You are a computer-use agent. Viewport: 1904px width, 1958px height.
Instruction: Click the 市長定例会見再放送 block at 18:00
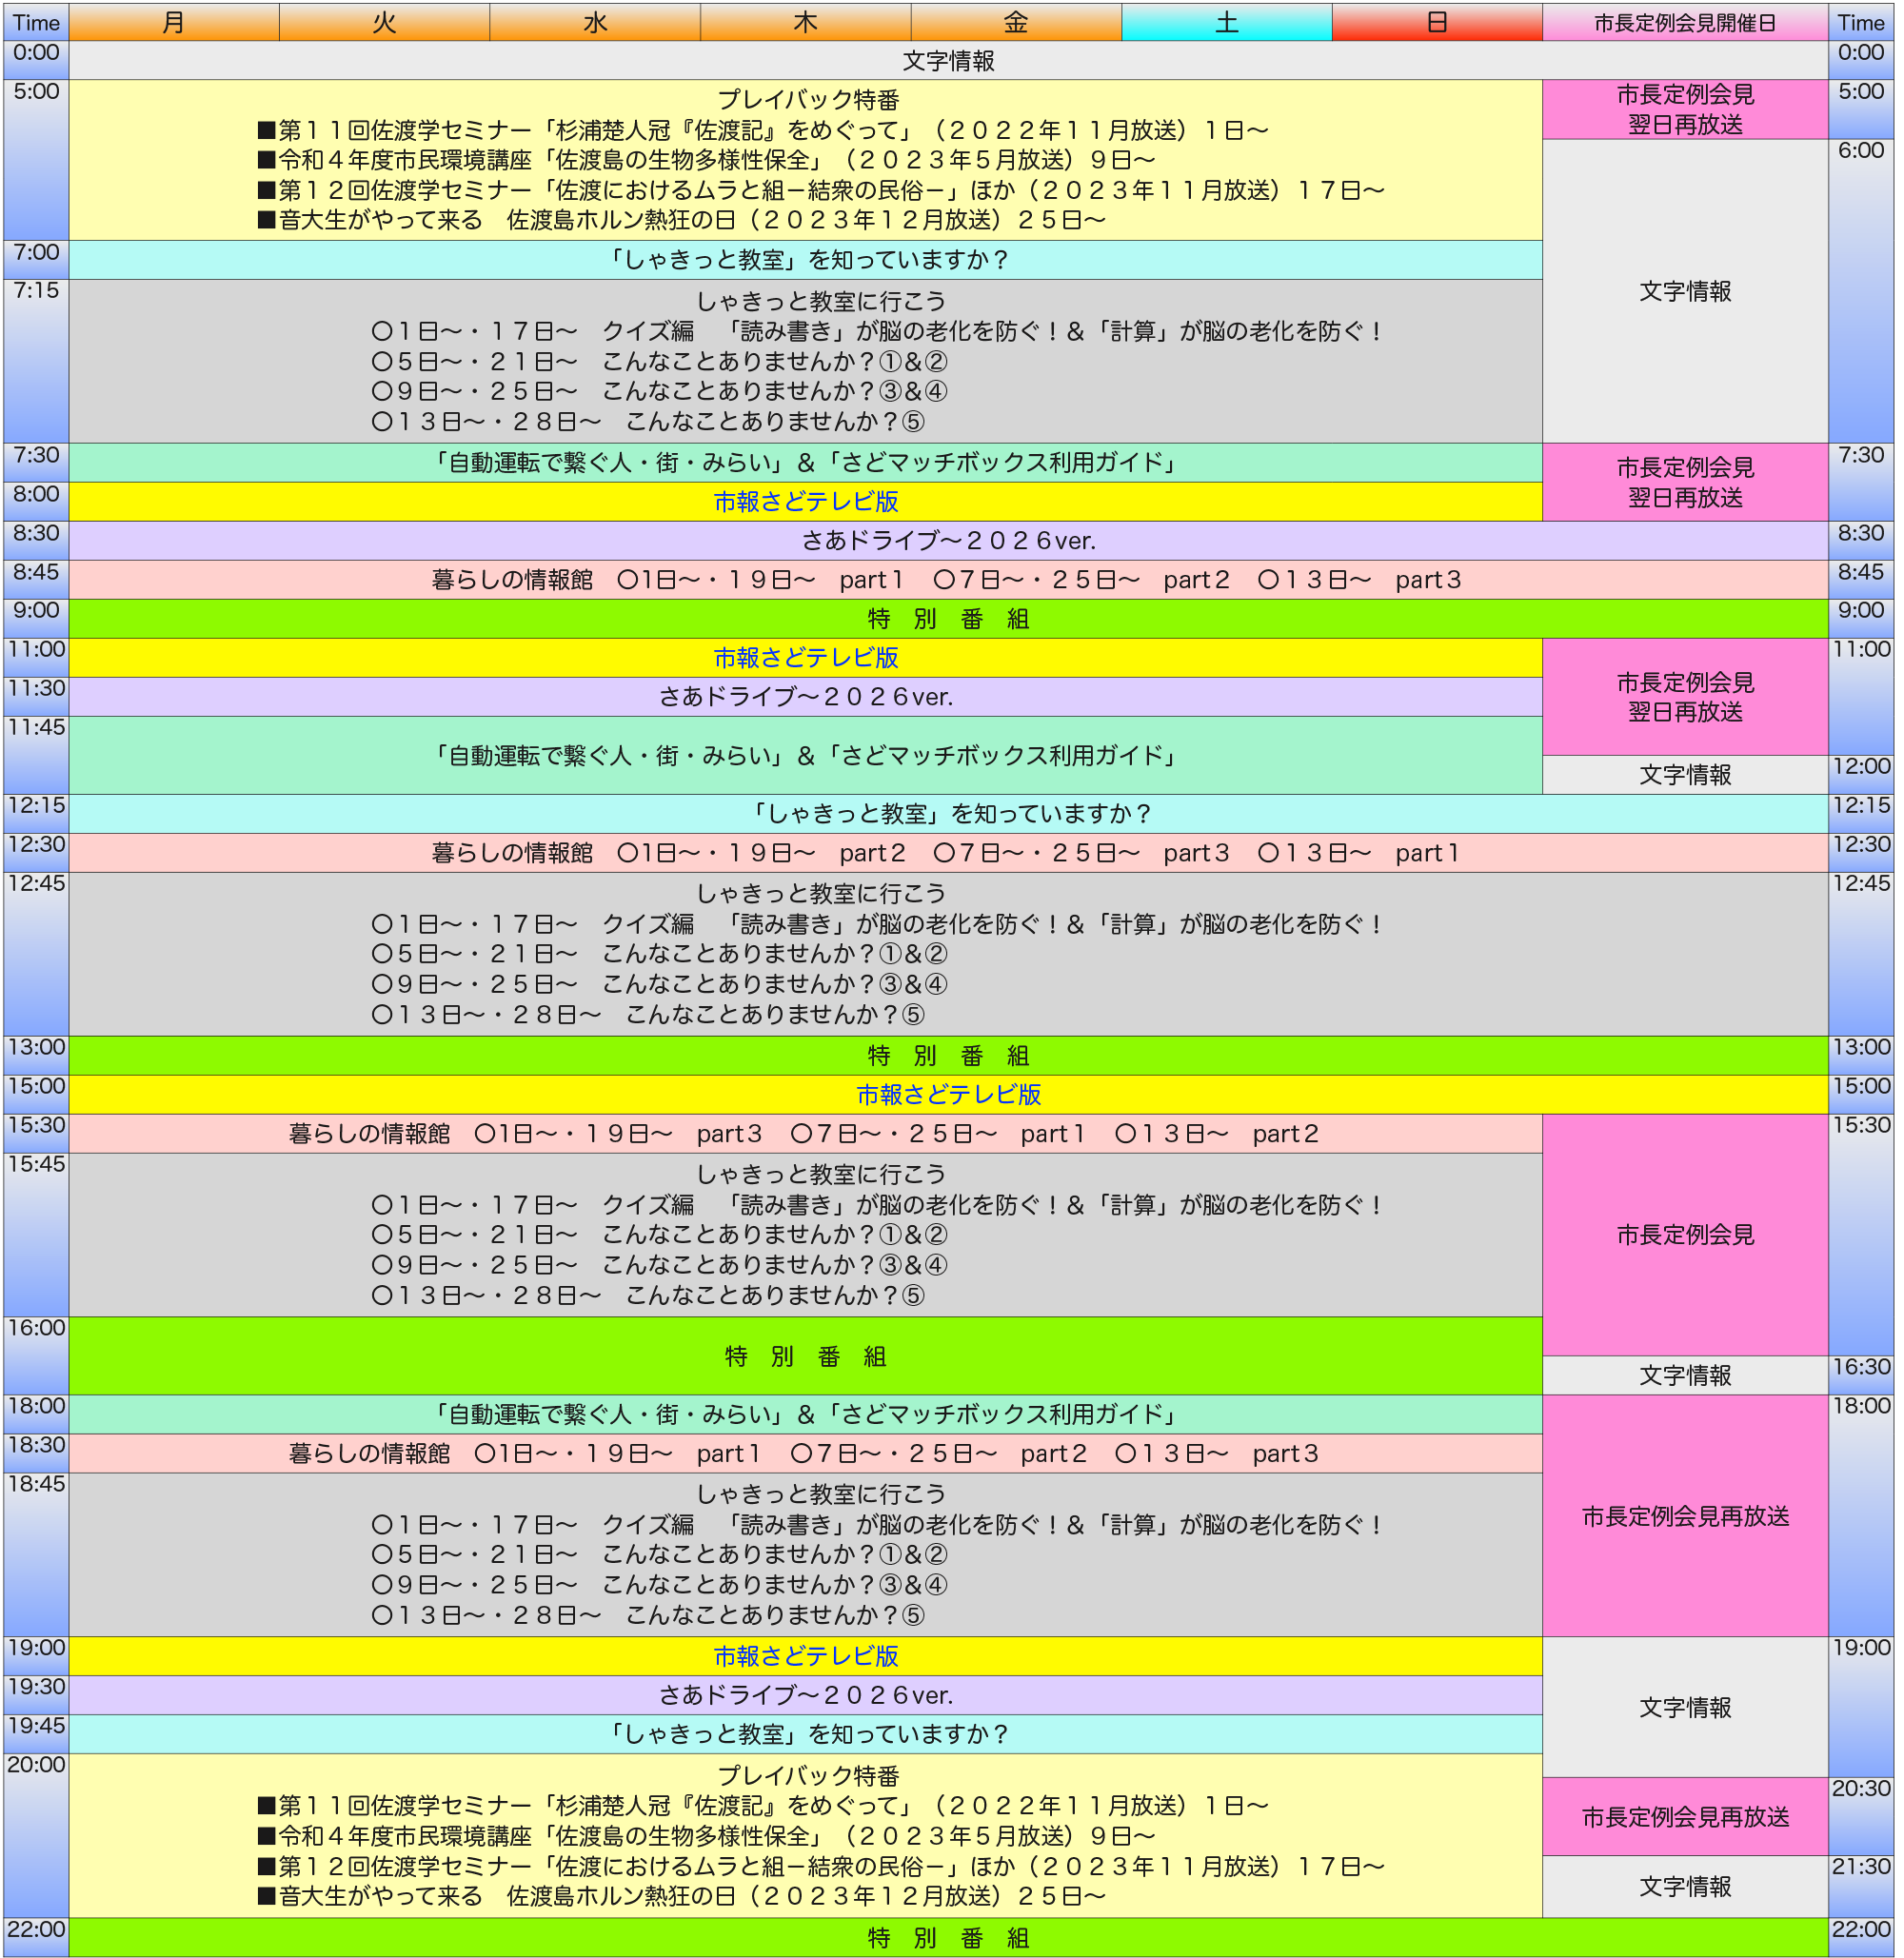click(x=1685, y=1516)
